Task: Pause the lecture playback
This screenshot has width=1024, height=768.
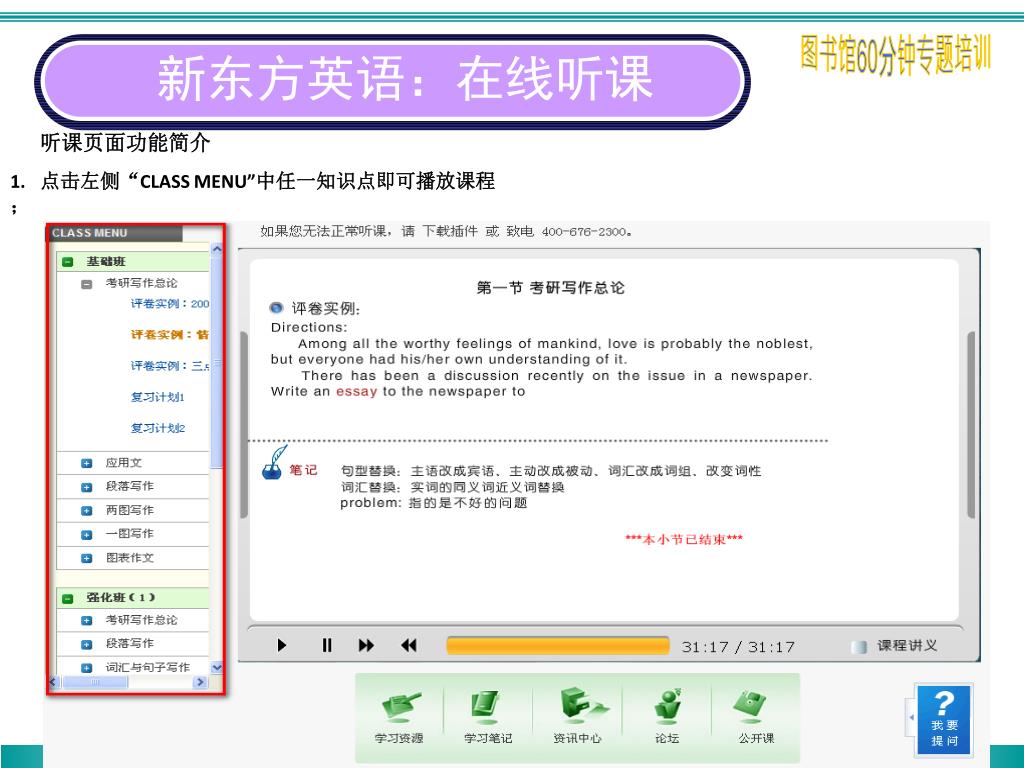Action: tap(327, 645)
